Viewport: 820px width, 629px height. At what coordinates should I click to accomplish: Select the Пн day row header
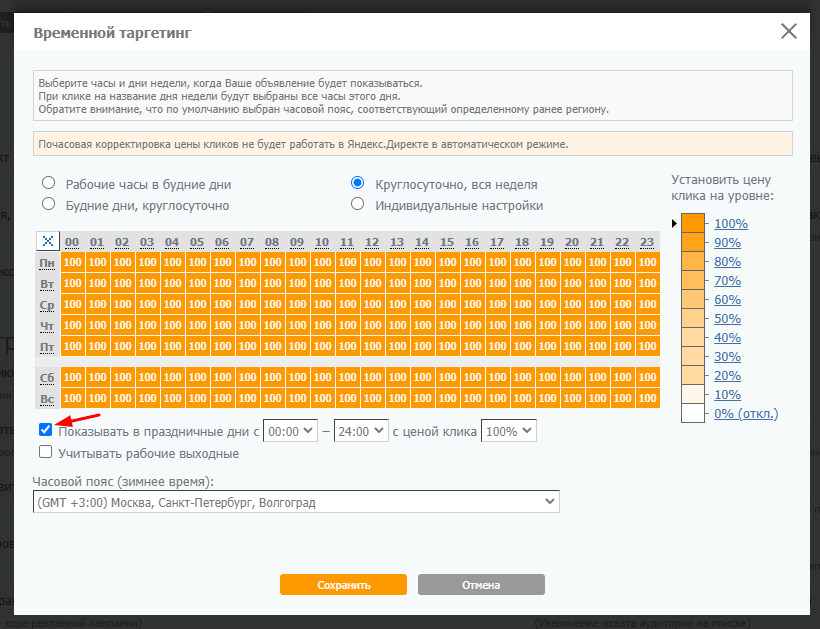pos(47,262)
